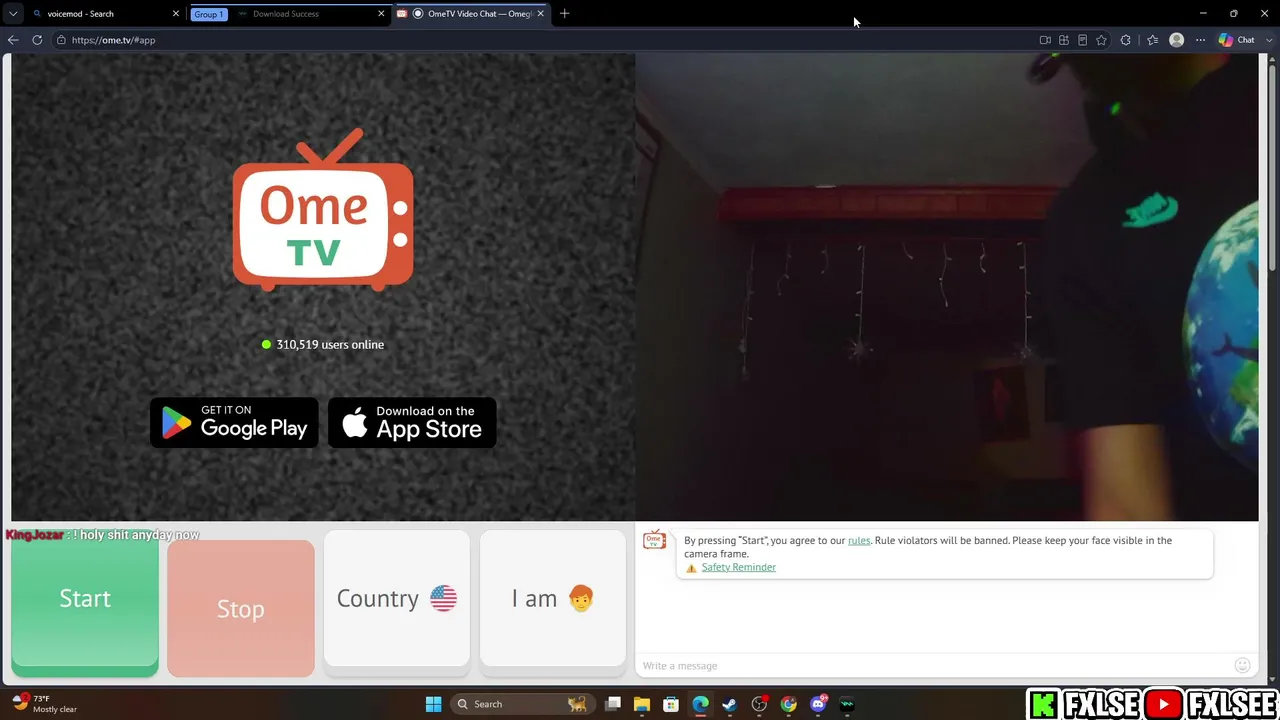
Task: Click the Stop button
Action: pyautogui.click(x=241, y=608)
